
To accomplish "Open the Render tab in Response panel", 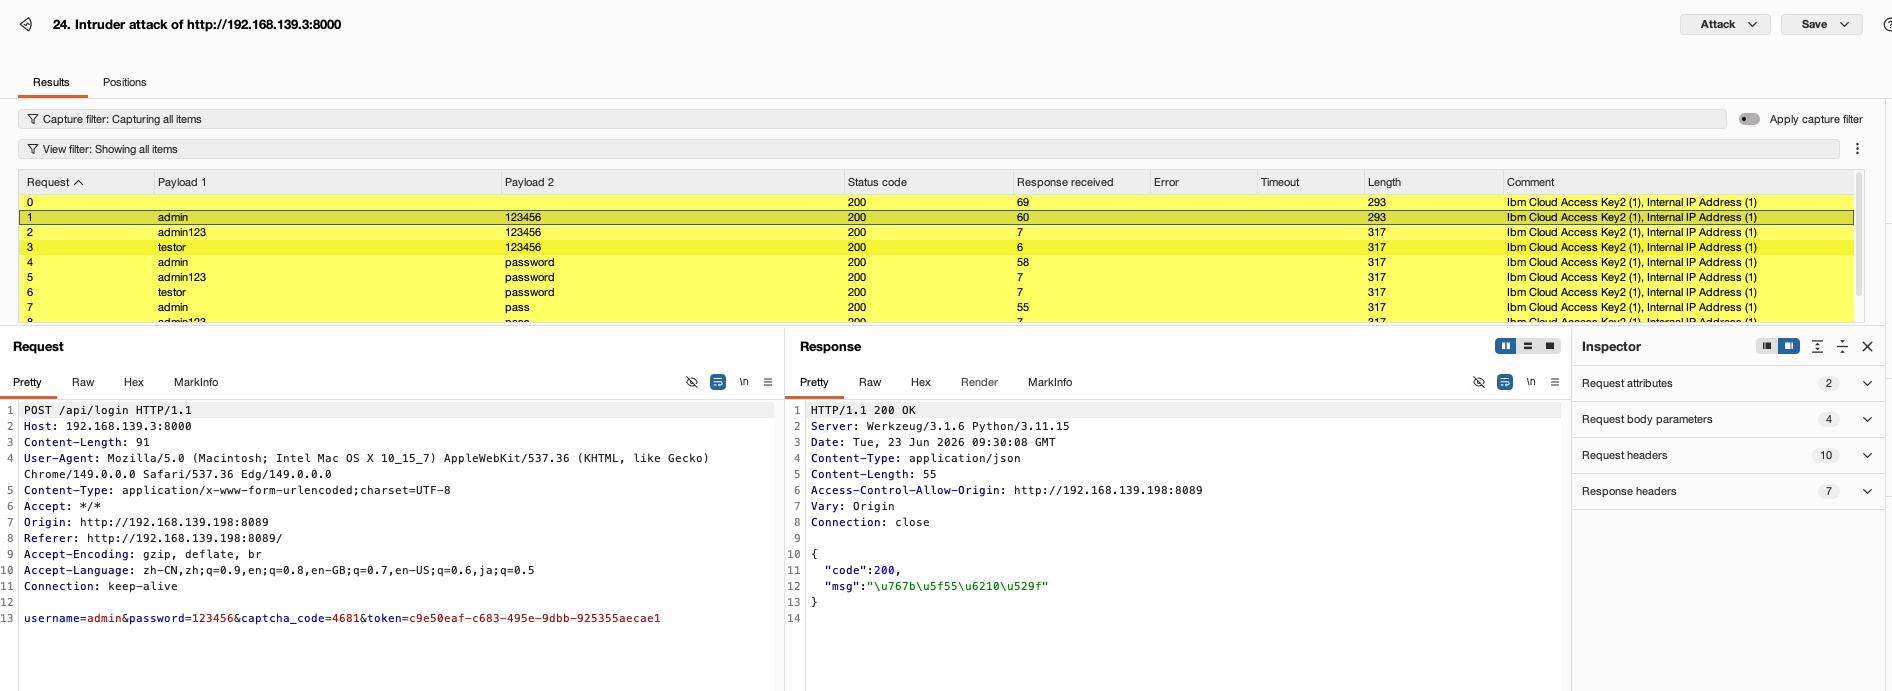I will pos(979,382).
